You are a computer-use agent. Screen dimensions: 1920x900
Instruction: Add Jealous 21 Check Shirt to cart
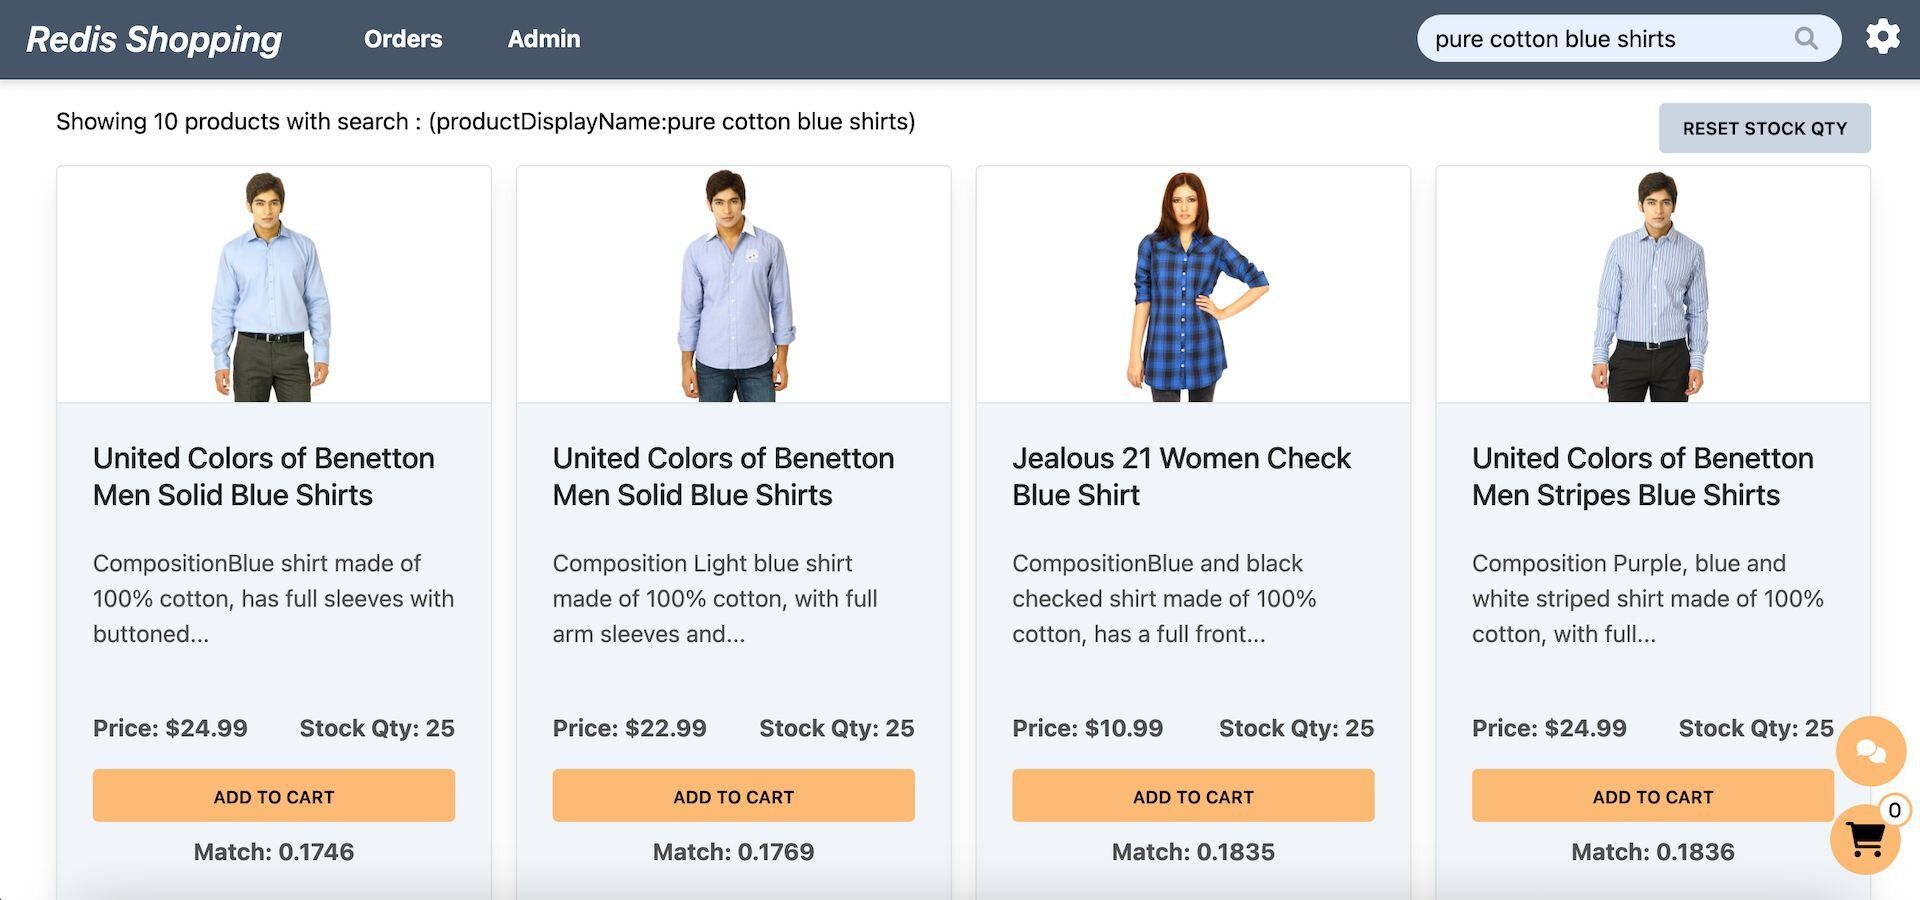pos(1193,796)
